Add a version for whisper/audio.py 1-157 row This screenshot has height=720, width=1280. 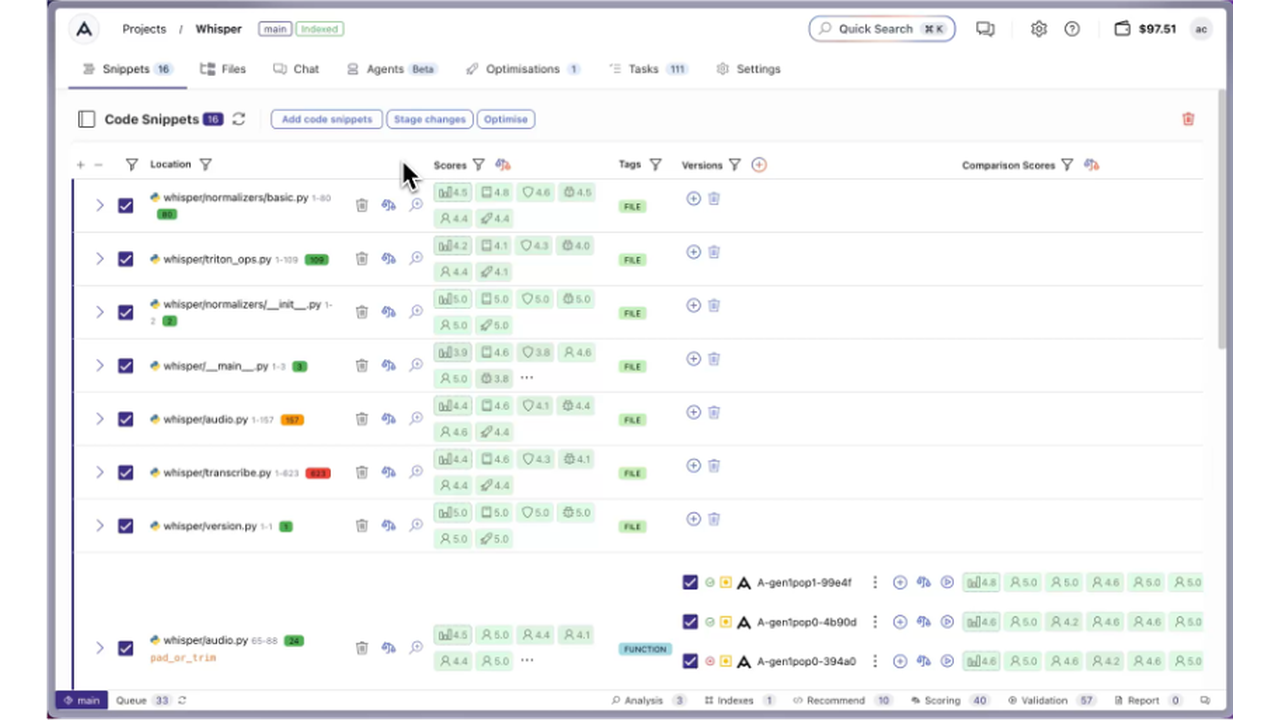pos(693,412)
